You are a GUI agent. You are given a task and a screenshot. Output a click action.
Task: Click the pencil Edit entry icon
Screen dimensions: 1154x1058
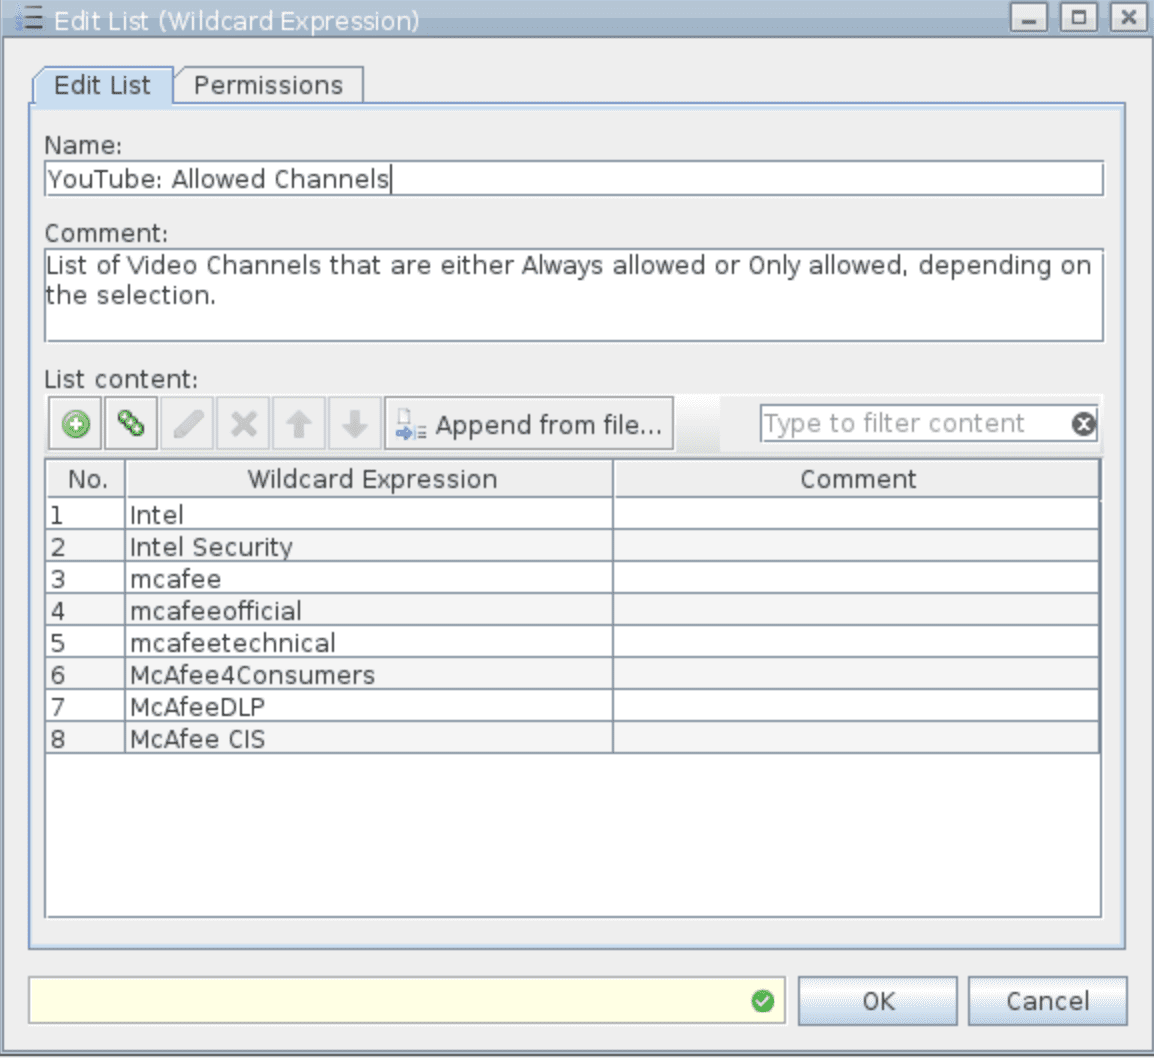tap(188, 424)
